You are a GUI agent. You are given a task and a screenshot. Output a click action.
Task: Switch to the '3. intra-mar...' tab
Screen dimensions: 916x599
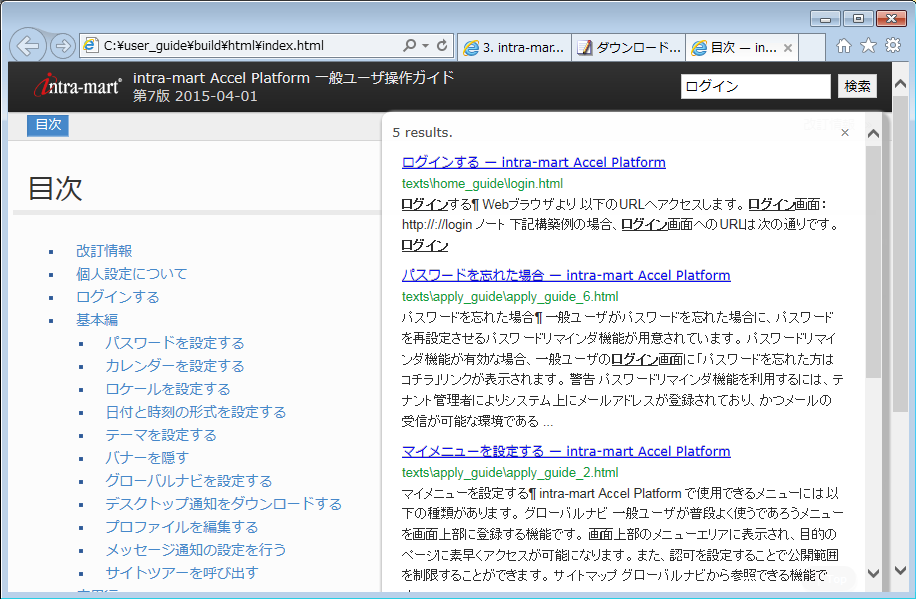pos(514,47)
